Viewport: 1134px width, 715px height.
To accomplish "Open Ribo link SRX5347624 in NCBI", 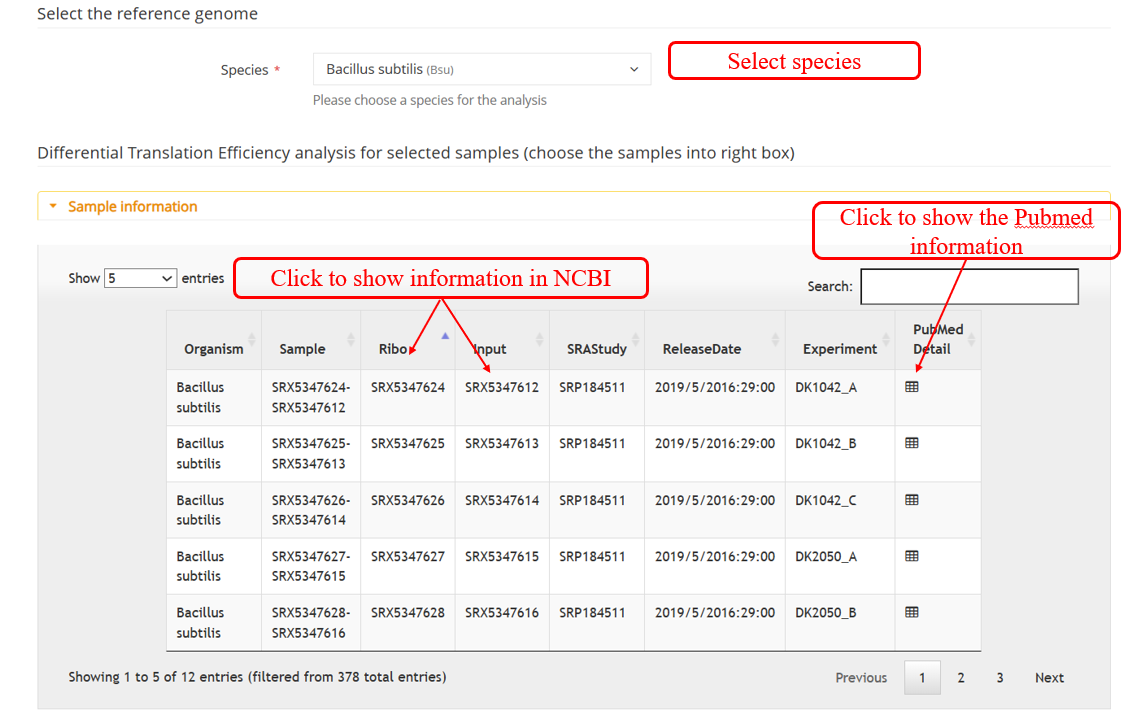I will (407, 387).
